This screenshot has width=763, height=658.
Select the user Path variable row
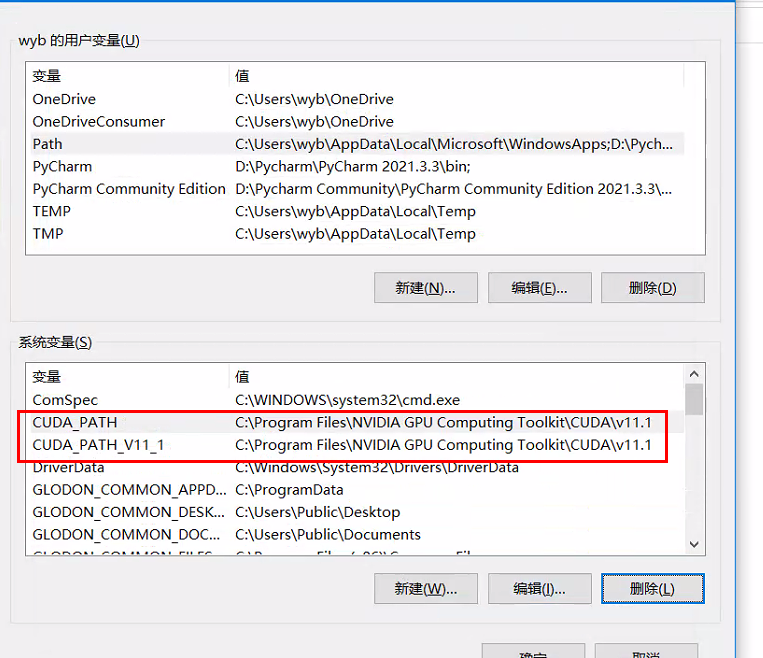pyautogui.click(x=357, y=144)
